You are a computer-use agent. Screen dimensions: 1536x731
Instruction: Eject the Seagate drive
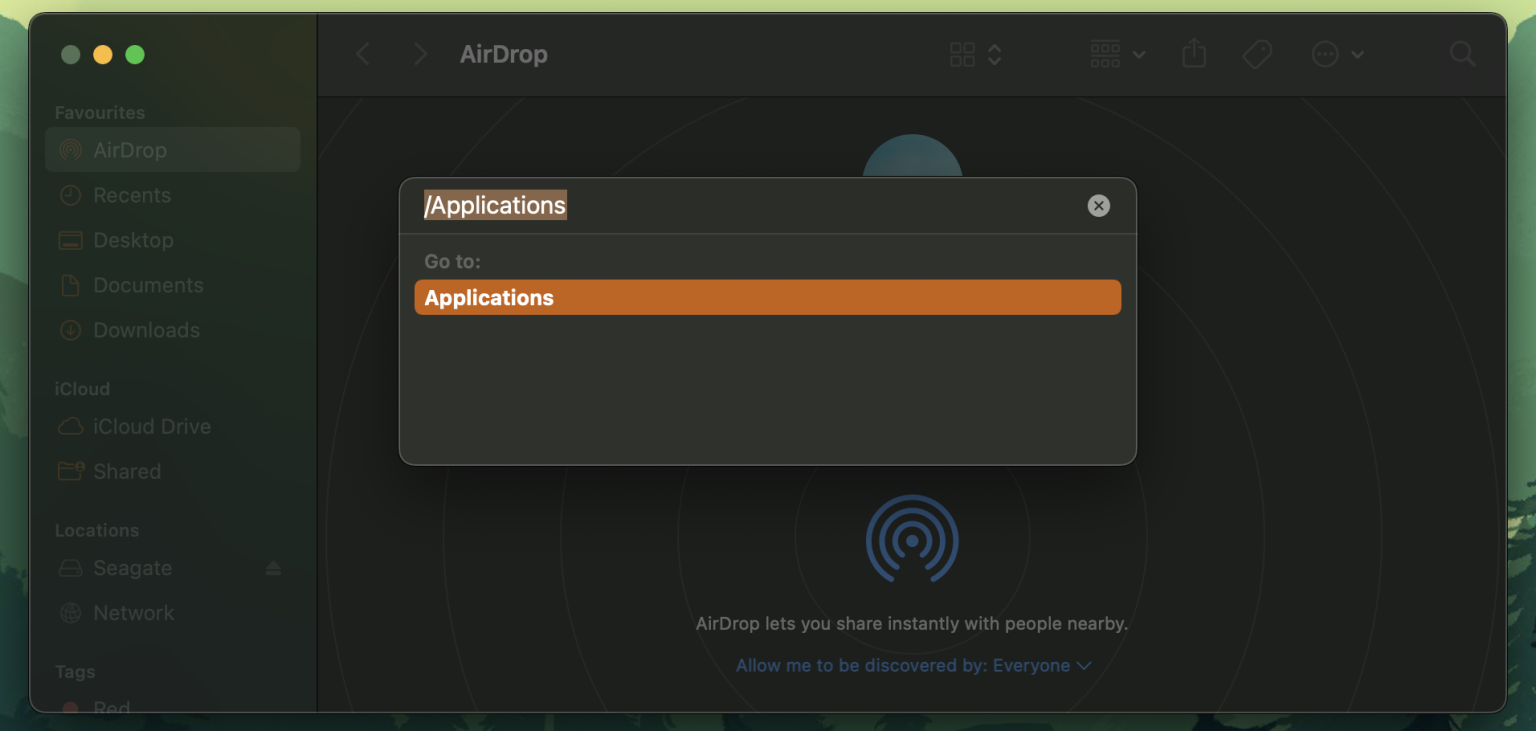click(x=273, y=568)
